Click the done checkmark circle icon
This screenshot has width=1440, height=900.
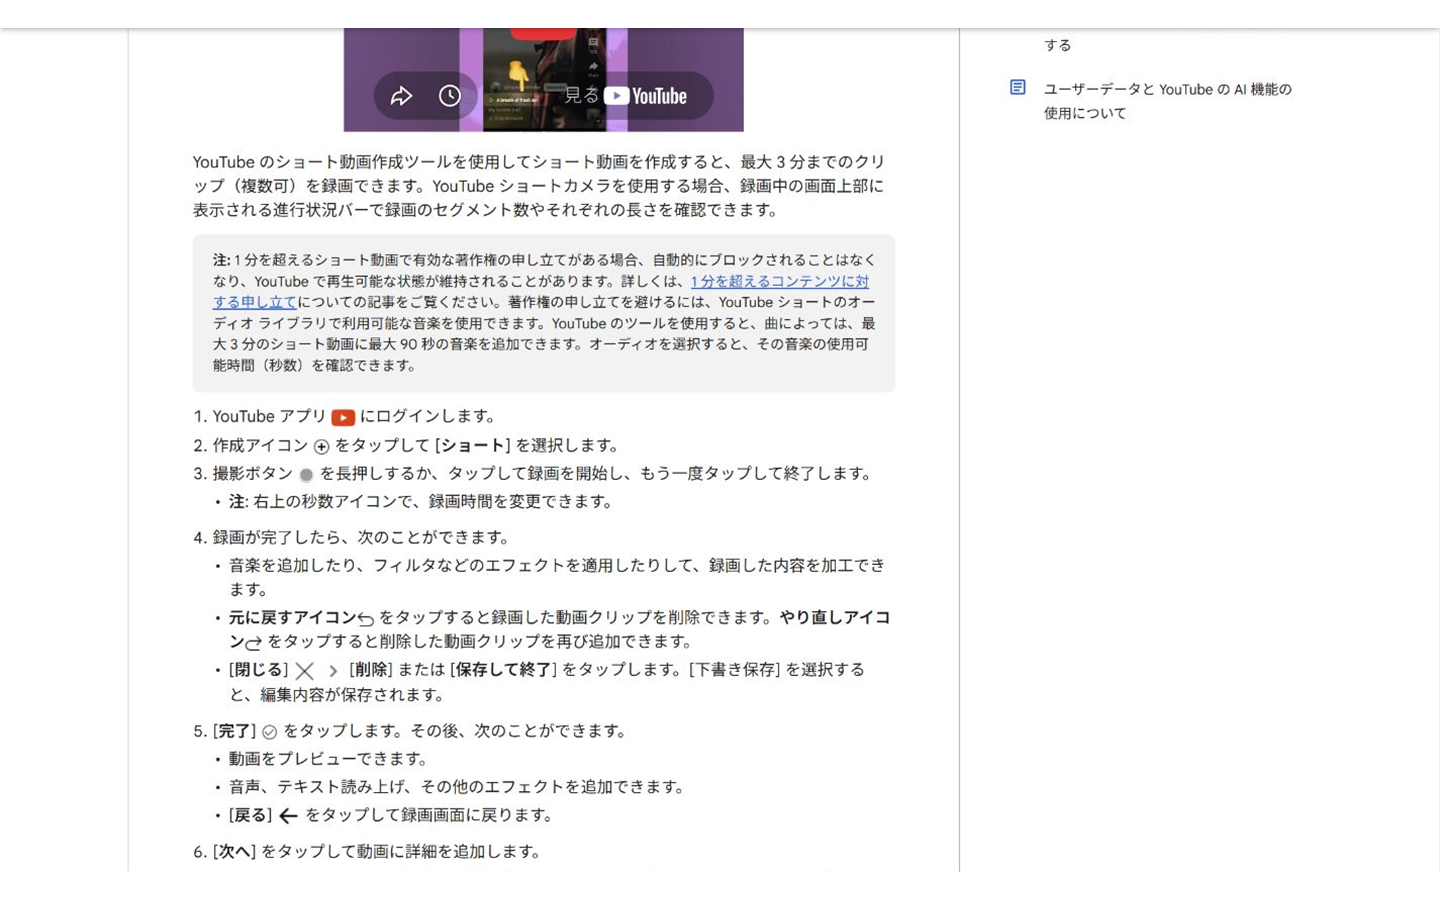(x=270, y=732)
